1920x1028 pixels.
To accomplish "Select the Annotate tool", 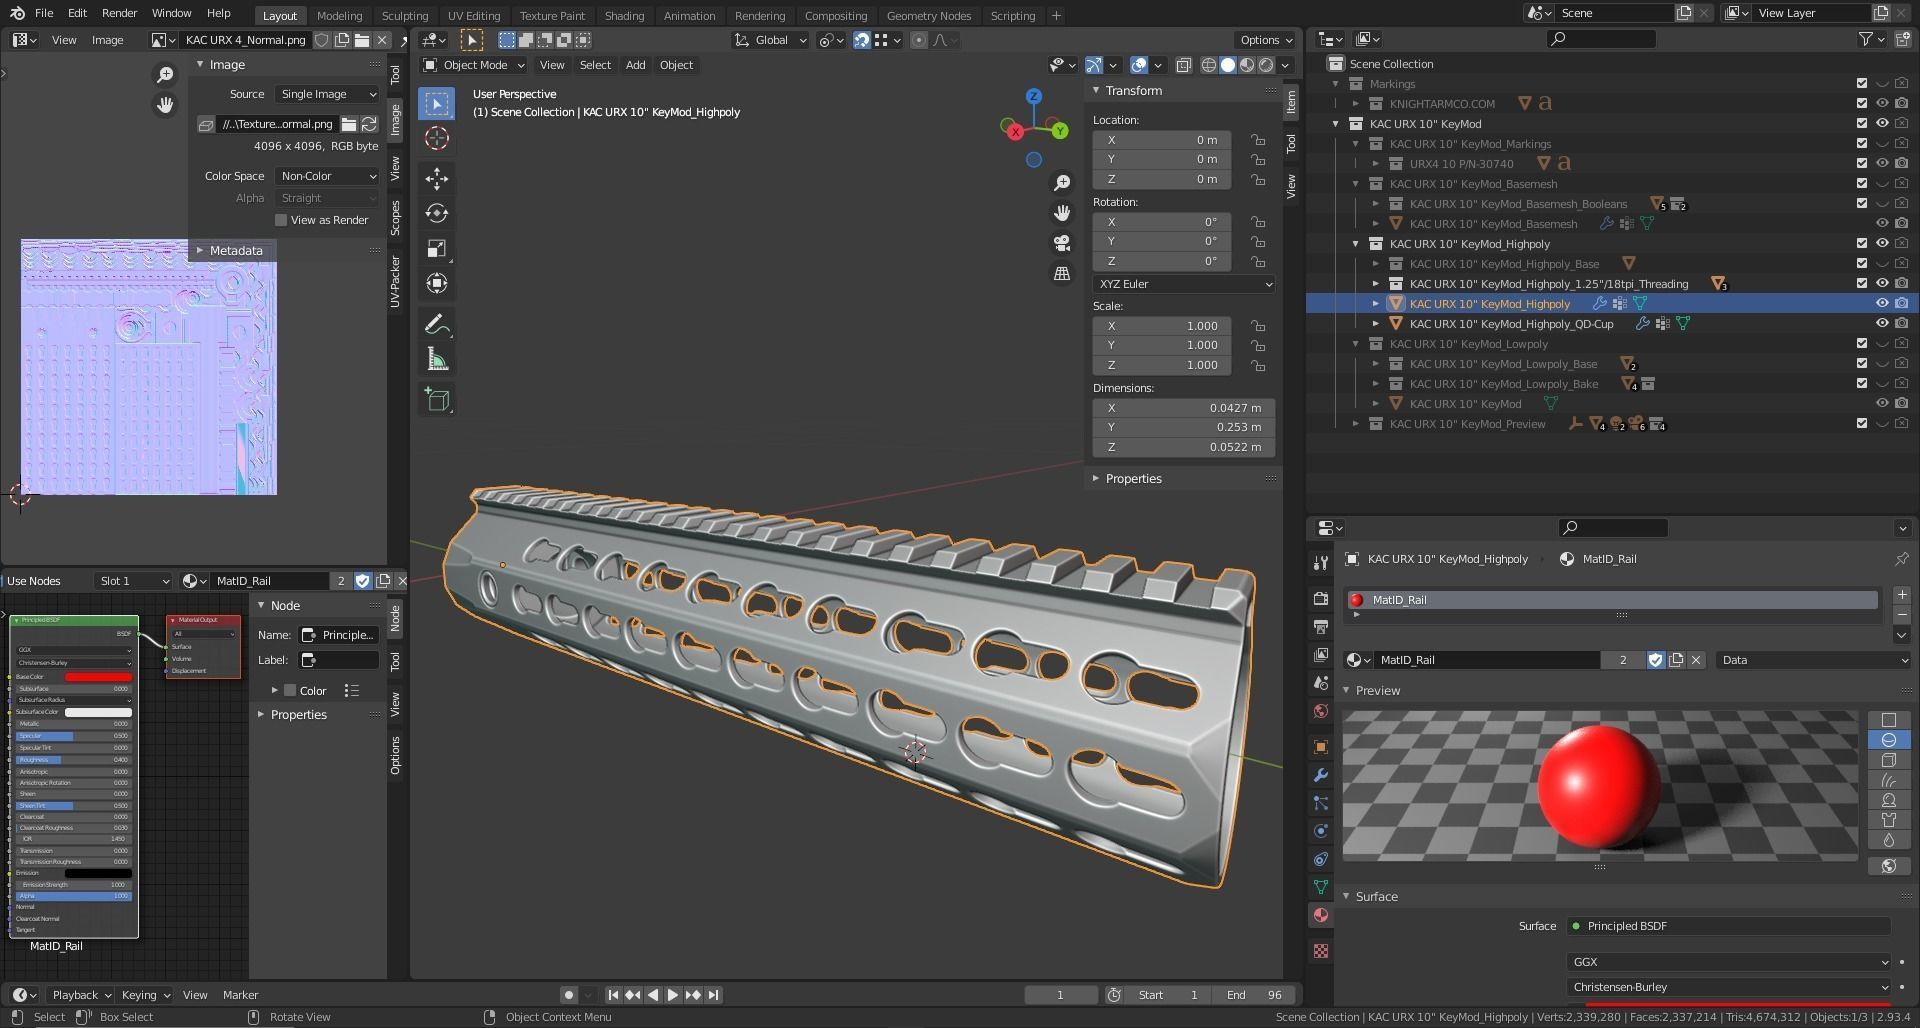I will [x=437, y=324].
